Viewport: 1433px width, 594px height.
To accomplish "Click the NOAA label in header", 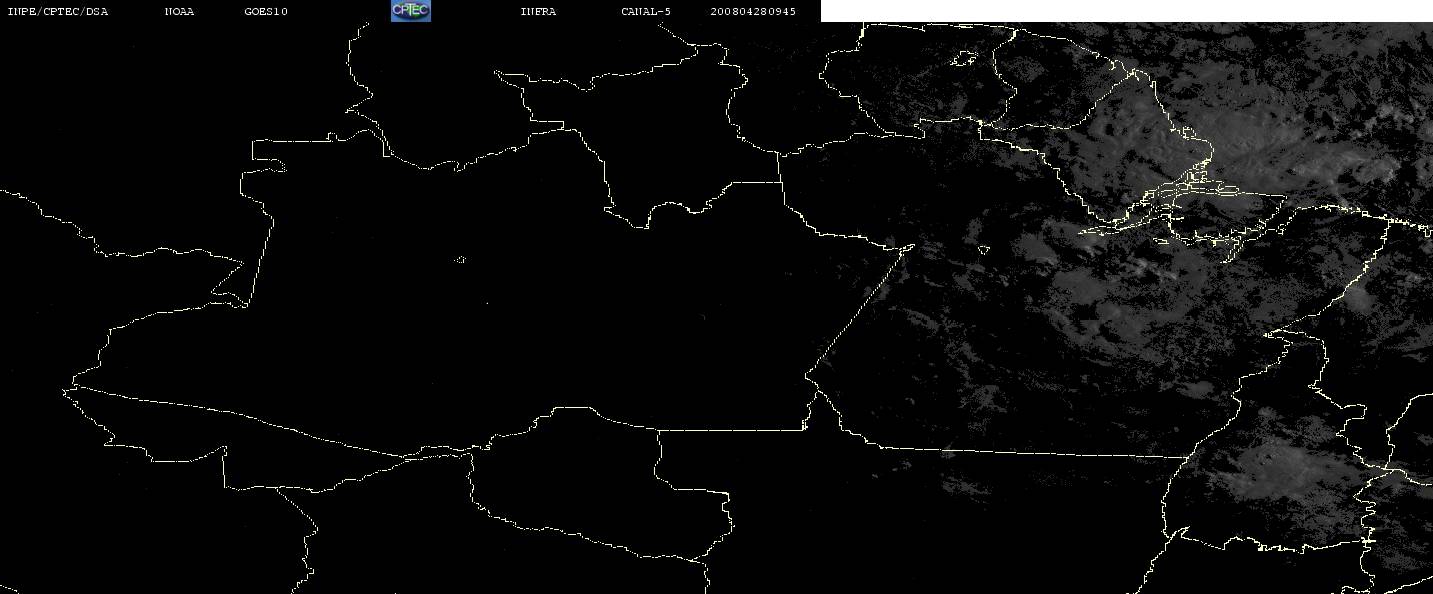I will click(180, 12).
